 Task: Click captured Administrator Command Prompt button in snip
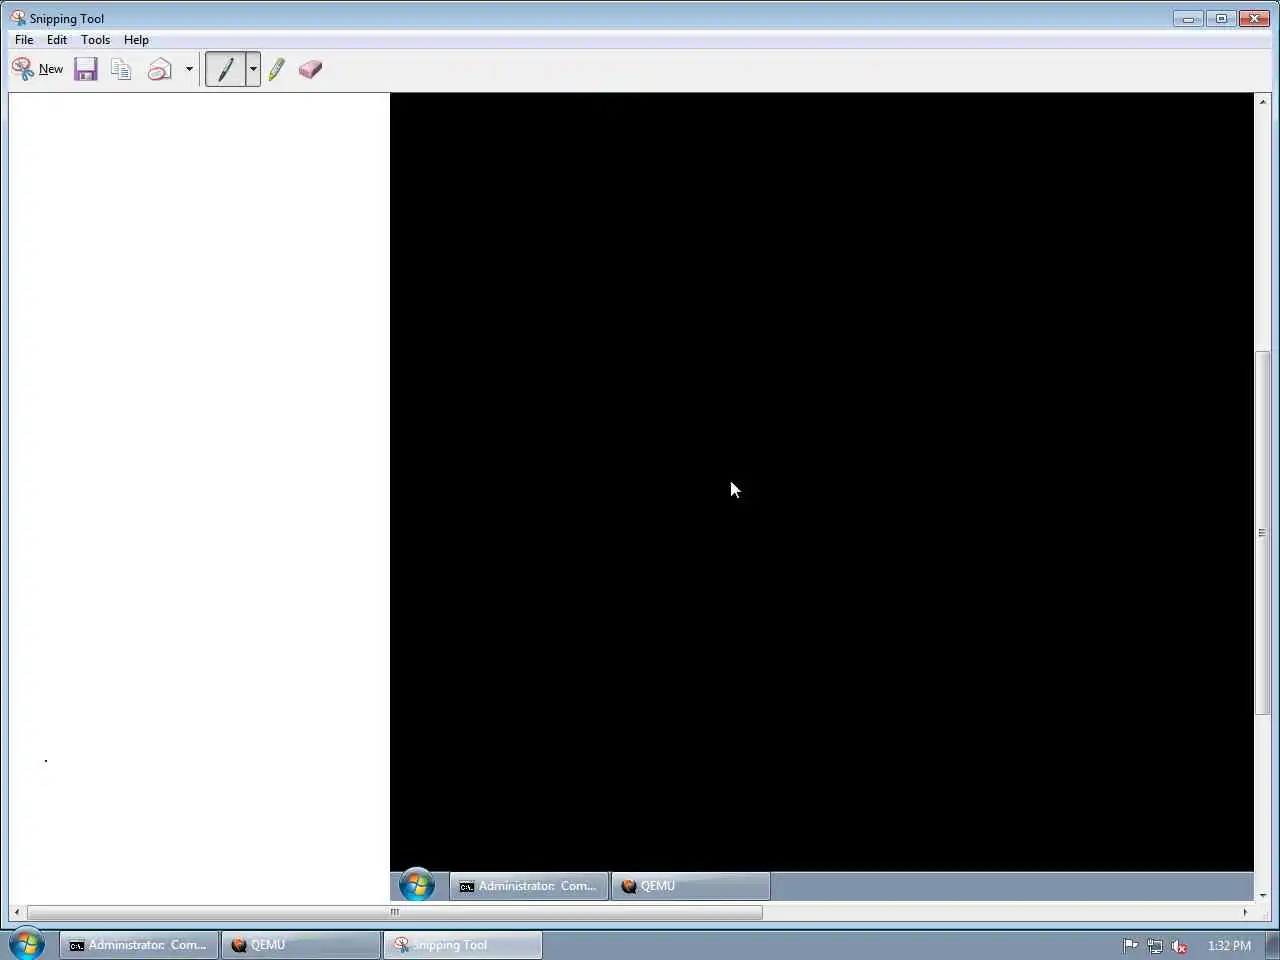tap(529, 886)
